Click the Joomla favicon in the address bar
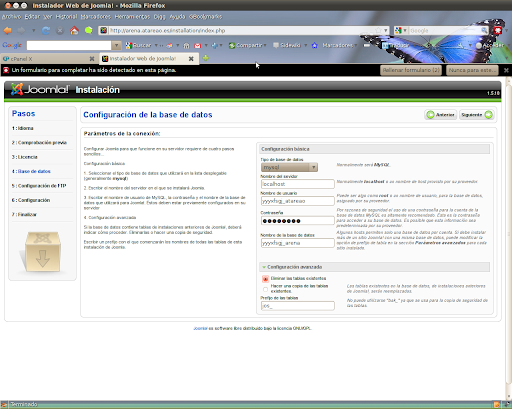This screenshot has height=409, width=512. 104,30
